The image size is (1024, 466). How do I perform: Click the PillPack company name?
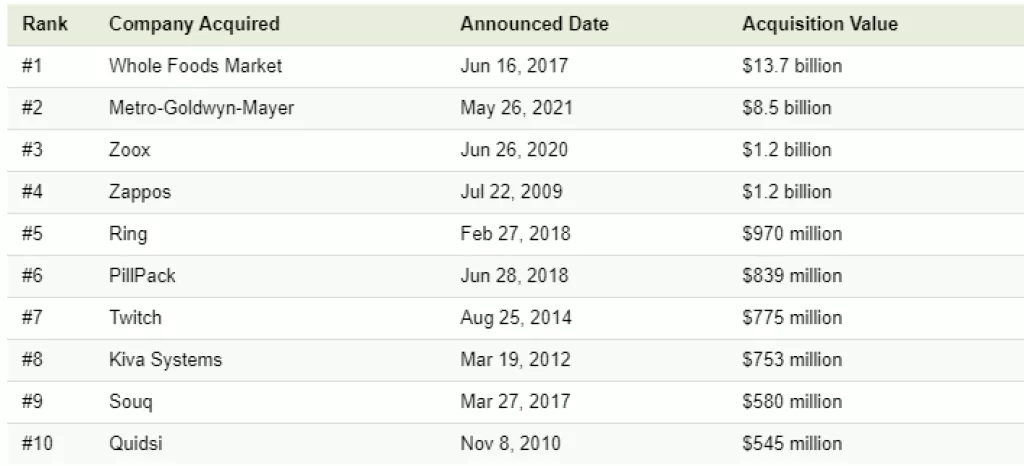point(142,276)
